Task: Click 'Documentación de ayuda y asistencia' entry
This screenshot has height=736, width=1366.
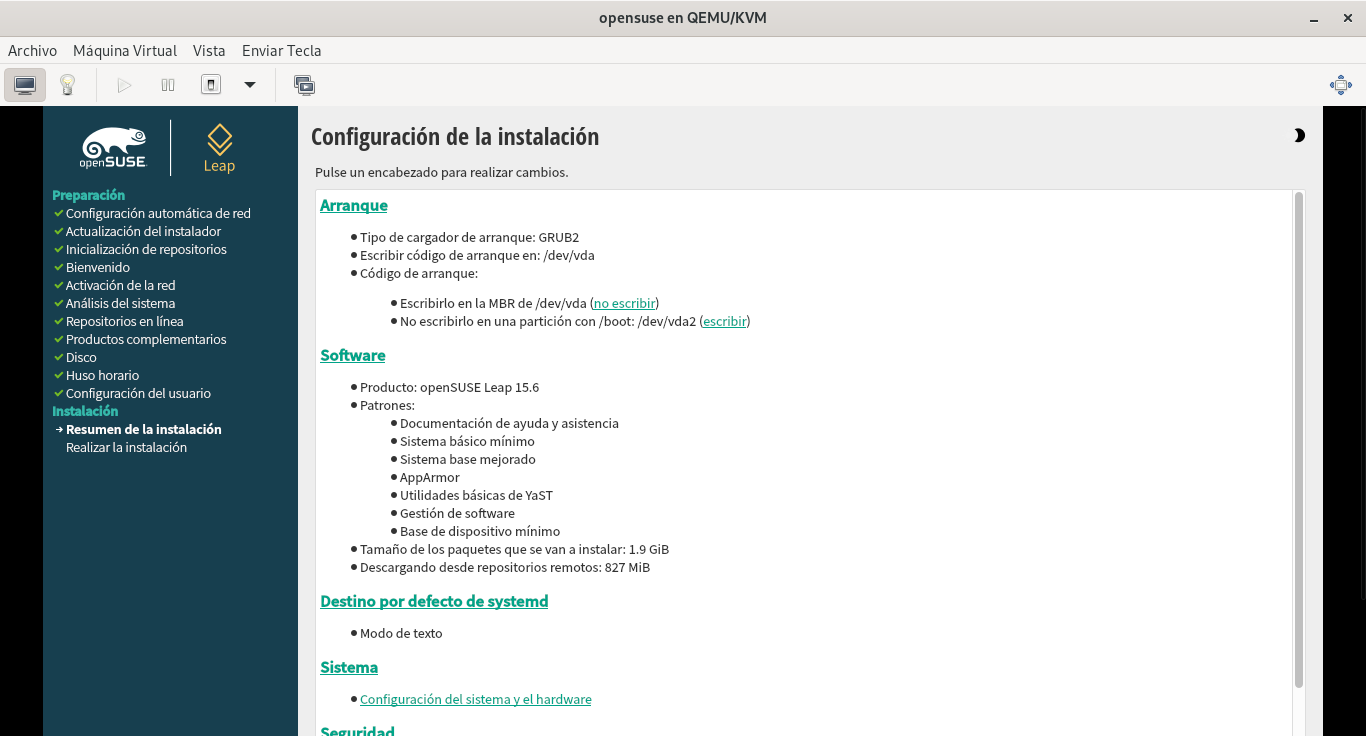Action: [509, 423]
